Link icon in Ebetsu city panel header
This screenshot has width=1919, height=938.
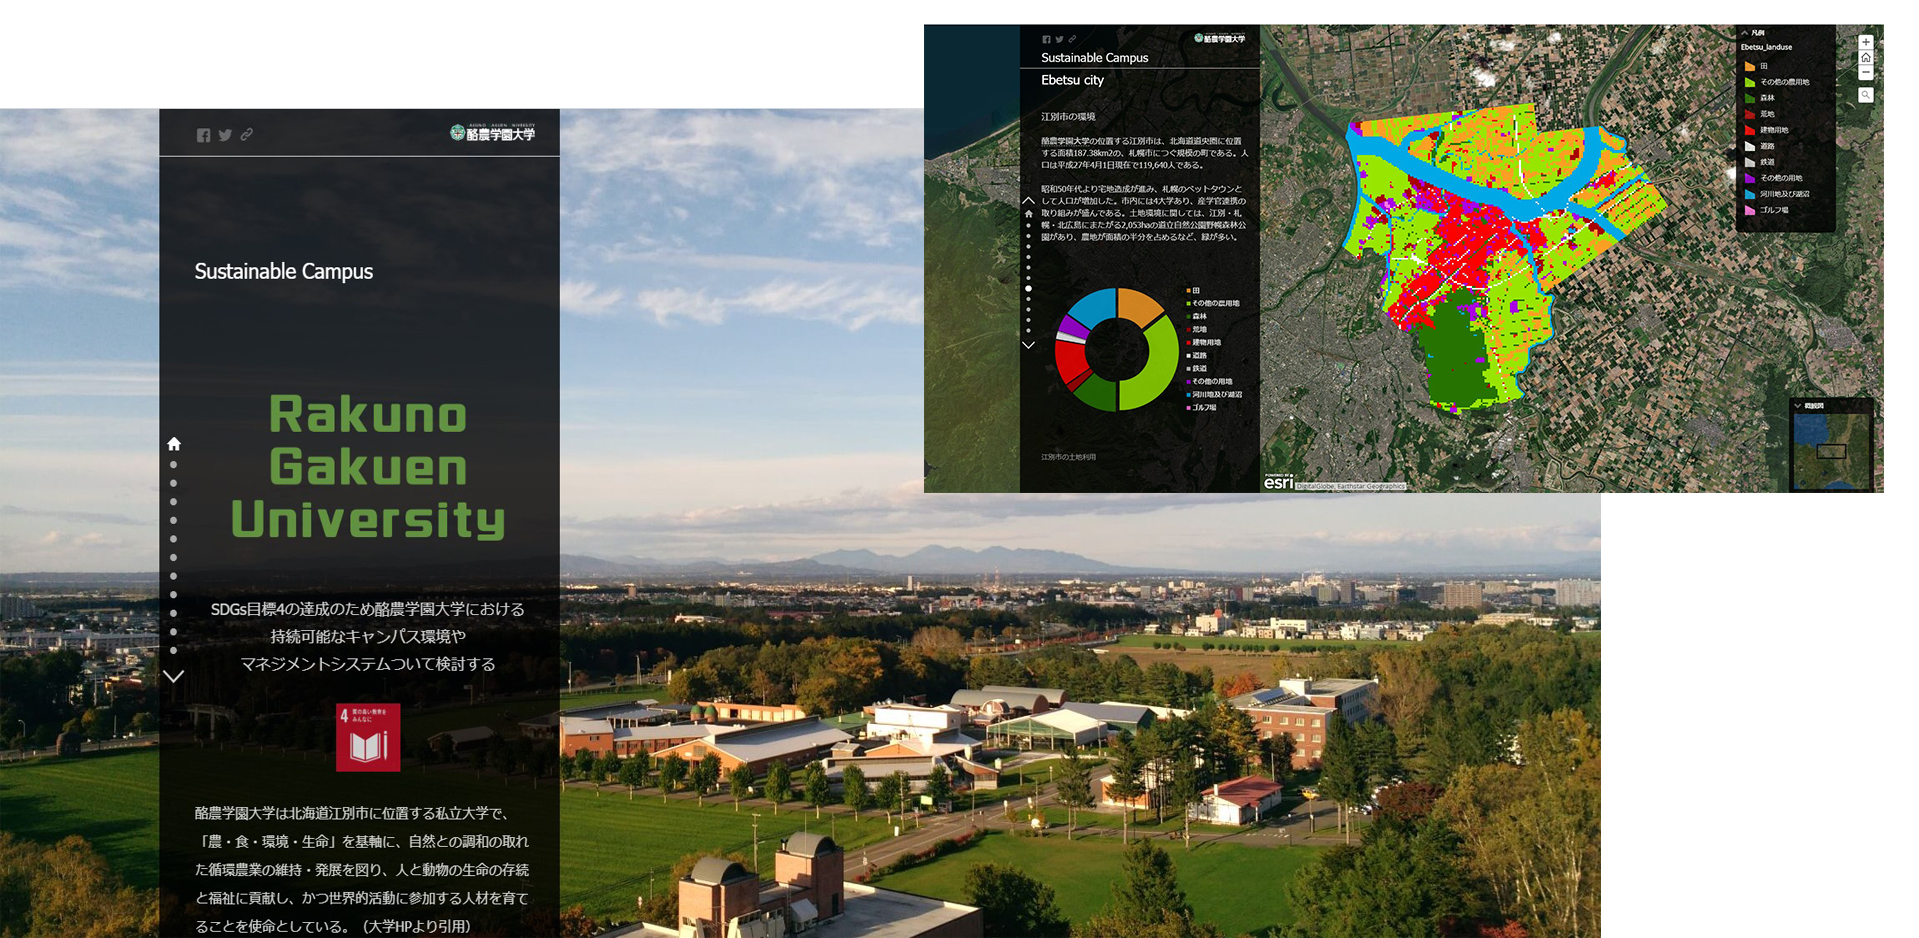coord(1072,39)
